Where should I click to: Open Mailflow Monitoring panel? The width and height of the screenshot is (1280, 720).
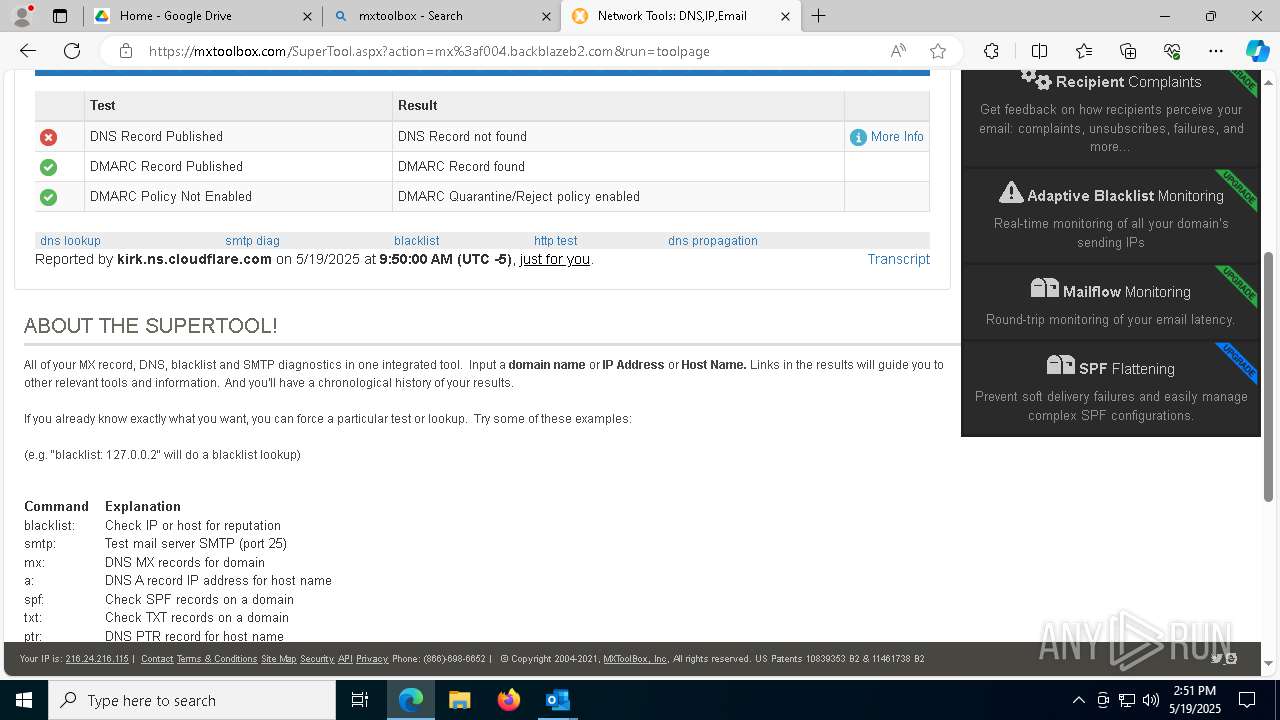coord(1111,303)
